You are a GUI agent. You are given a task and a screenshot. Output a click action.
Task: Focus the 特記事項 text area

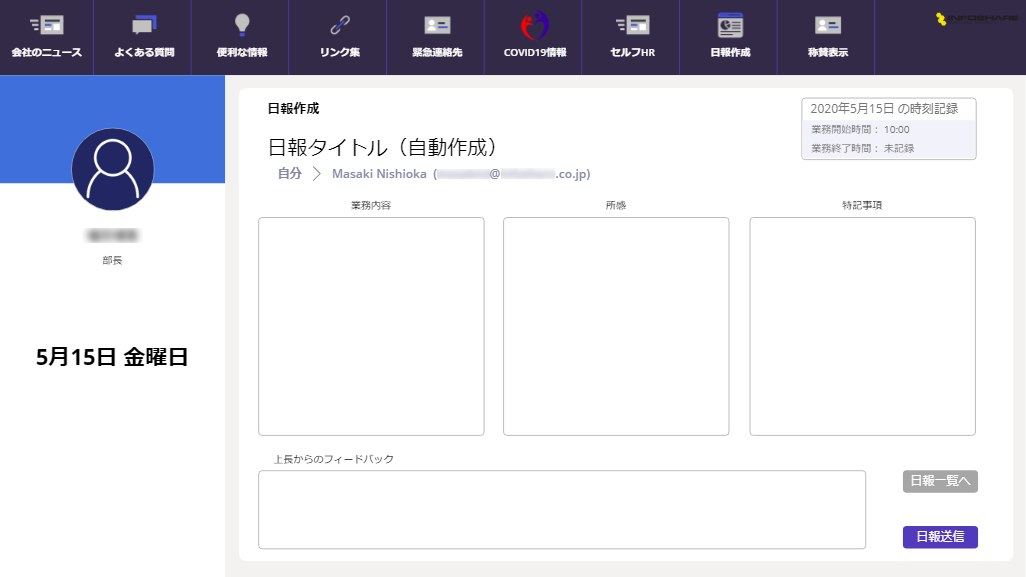(862, 326)
